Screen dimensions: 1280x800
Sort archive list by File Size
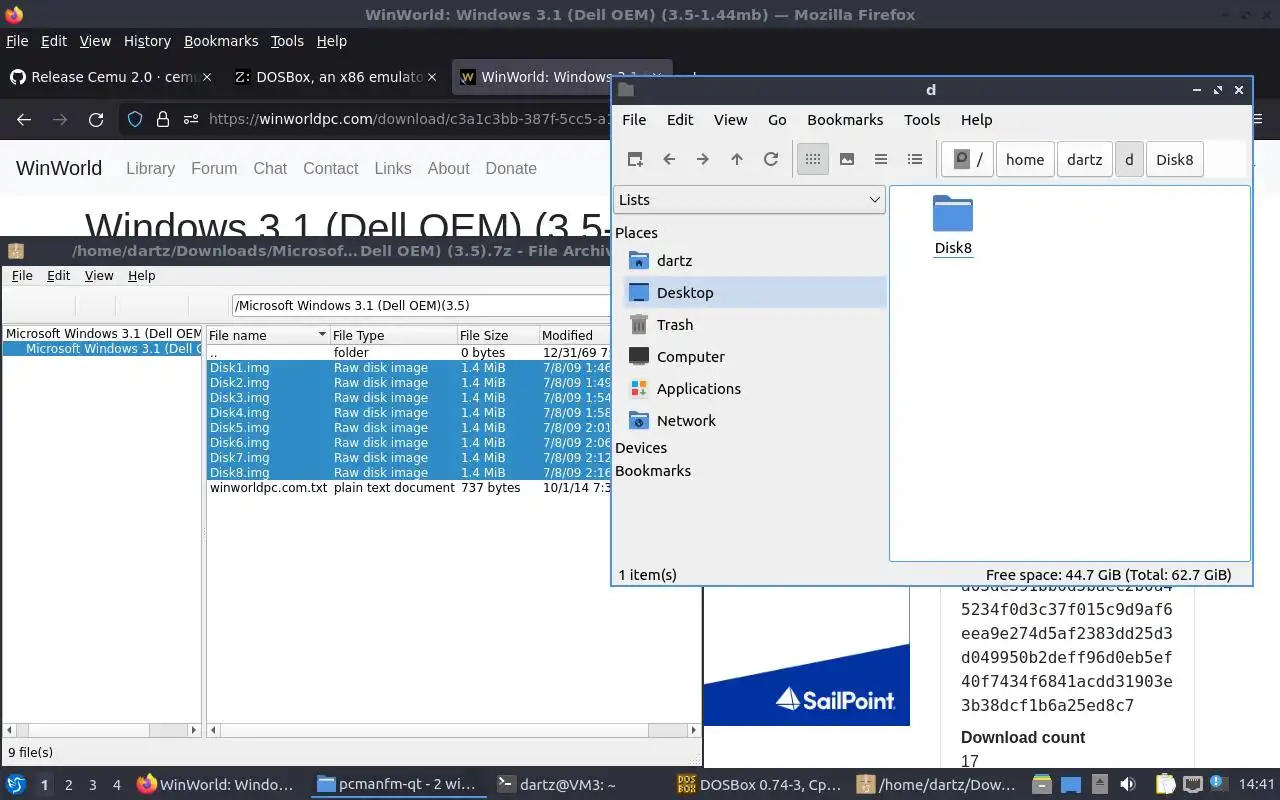click(497, 335)
